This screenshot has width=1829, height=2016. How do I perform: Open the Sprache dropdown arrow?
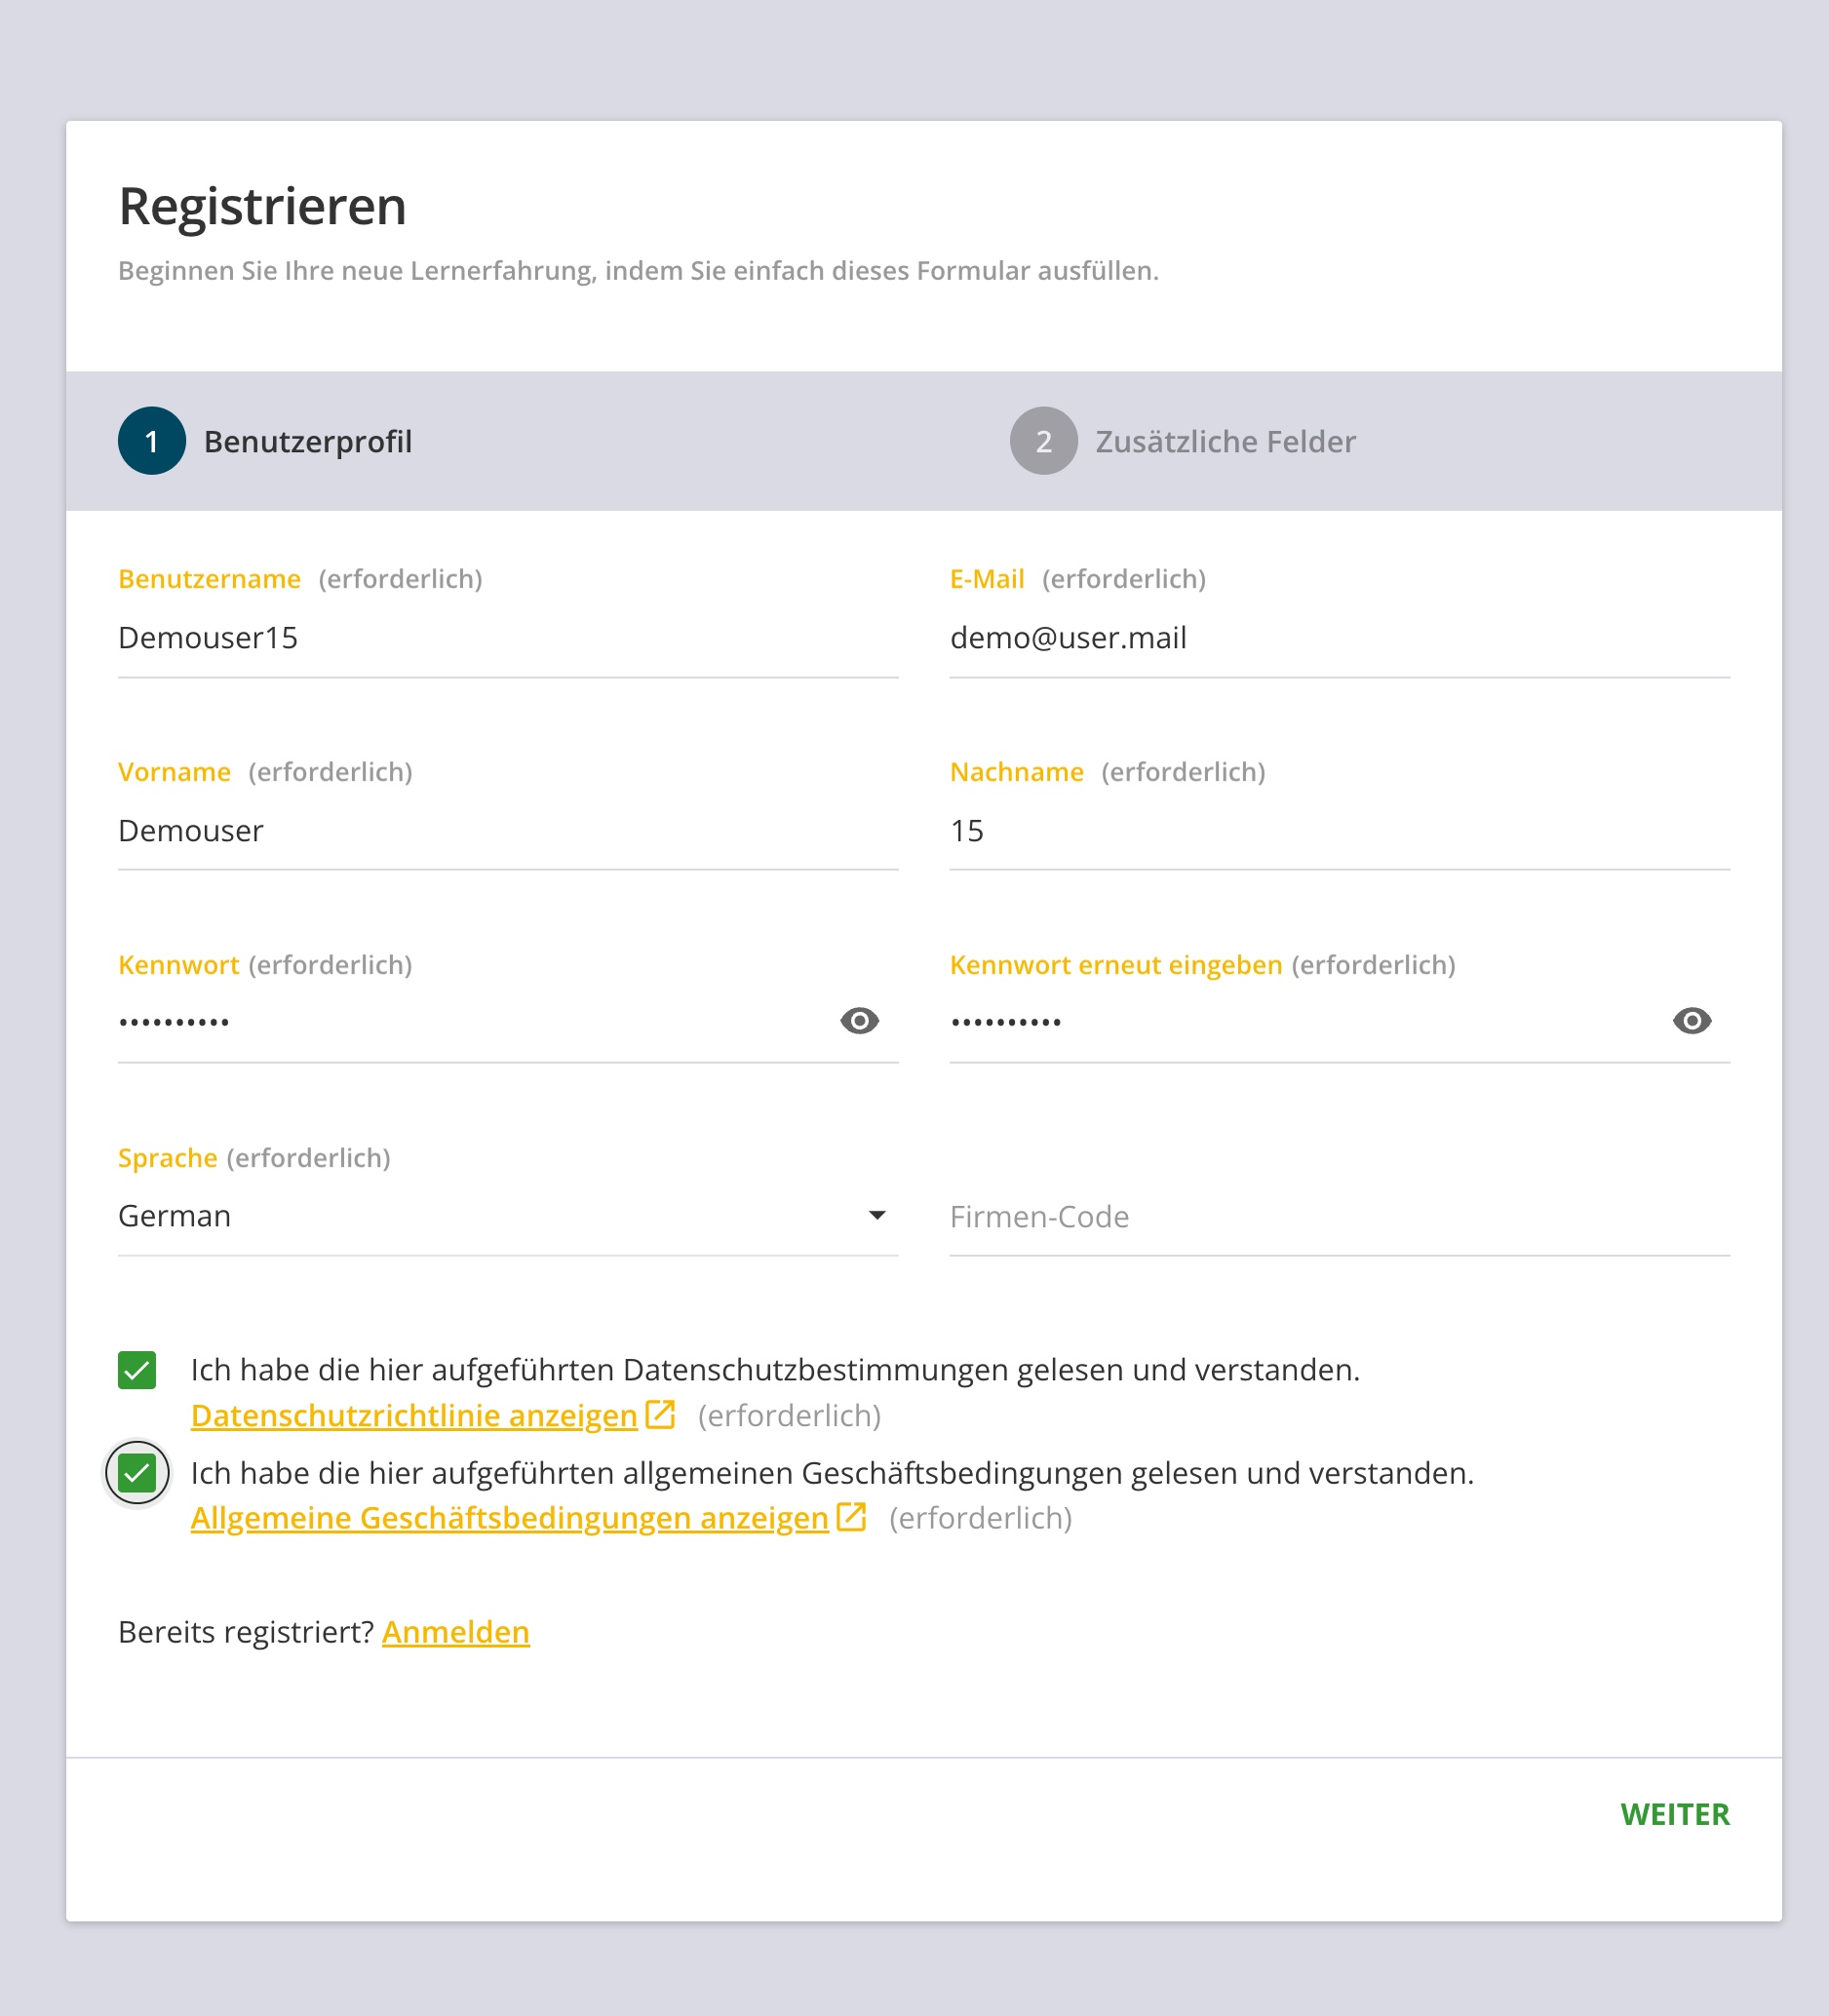click(x=877, y=1216)
